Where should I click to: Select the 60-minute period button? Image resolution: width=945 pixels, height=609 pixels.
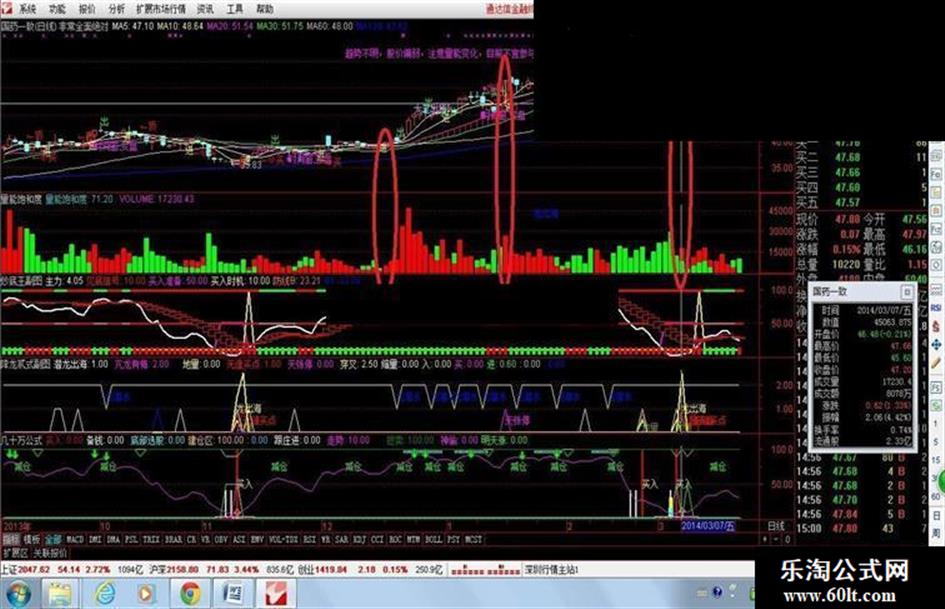point(936,496)
